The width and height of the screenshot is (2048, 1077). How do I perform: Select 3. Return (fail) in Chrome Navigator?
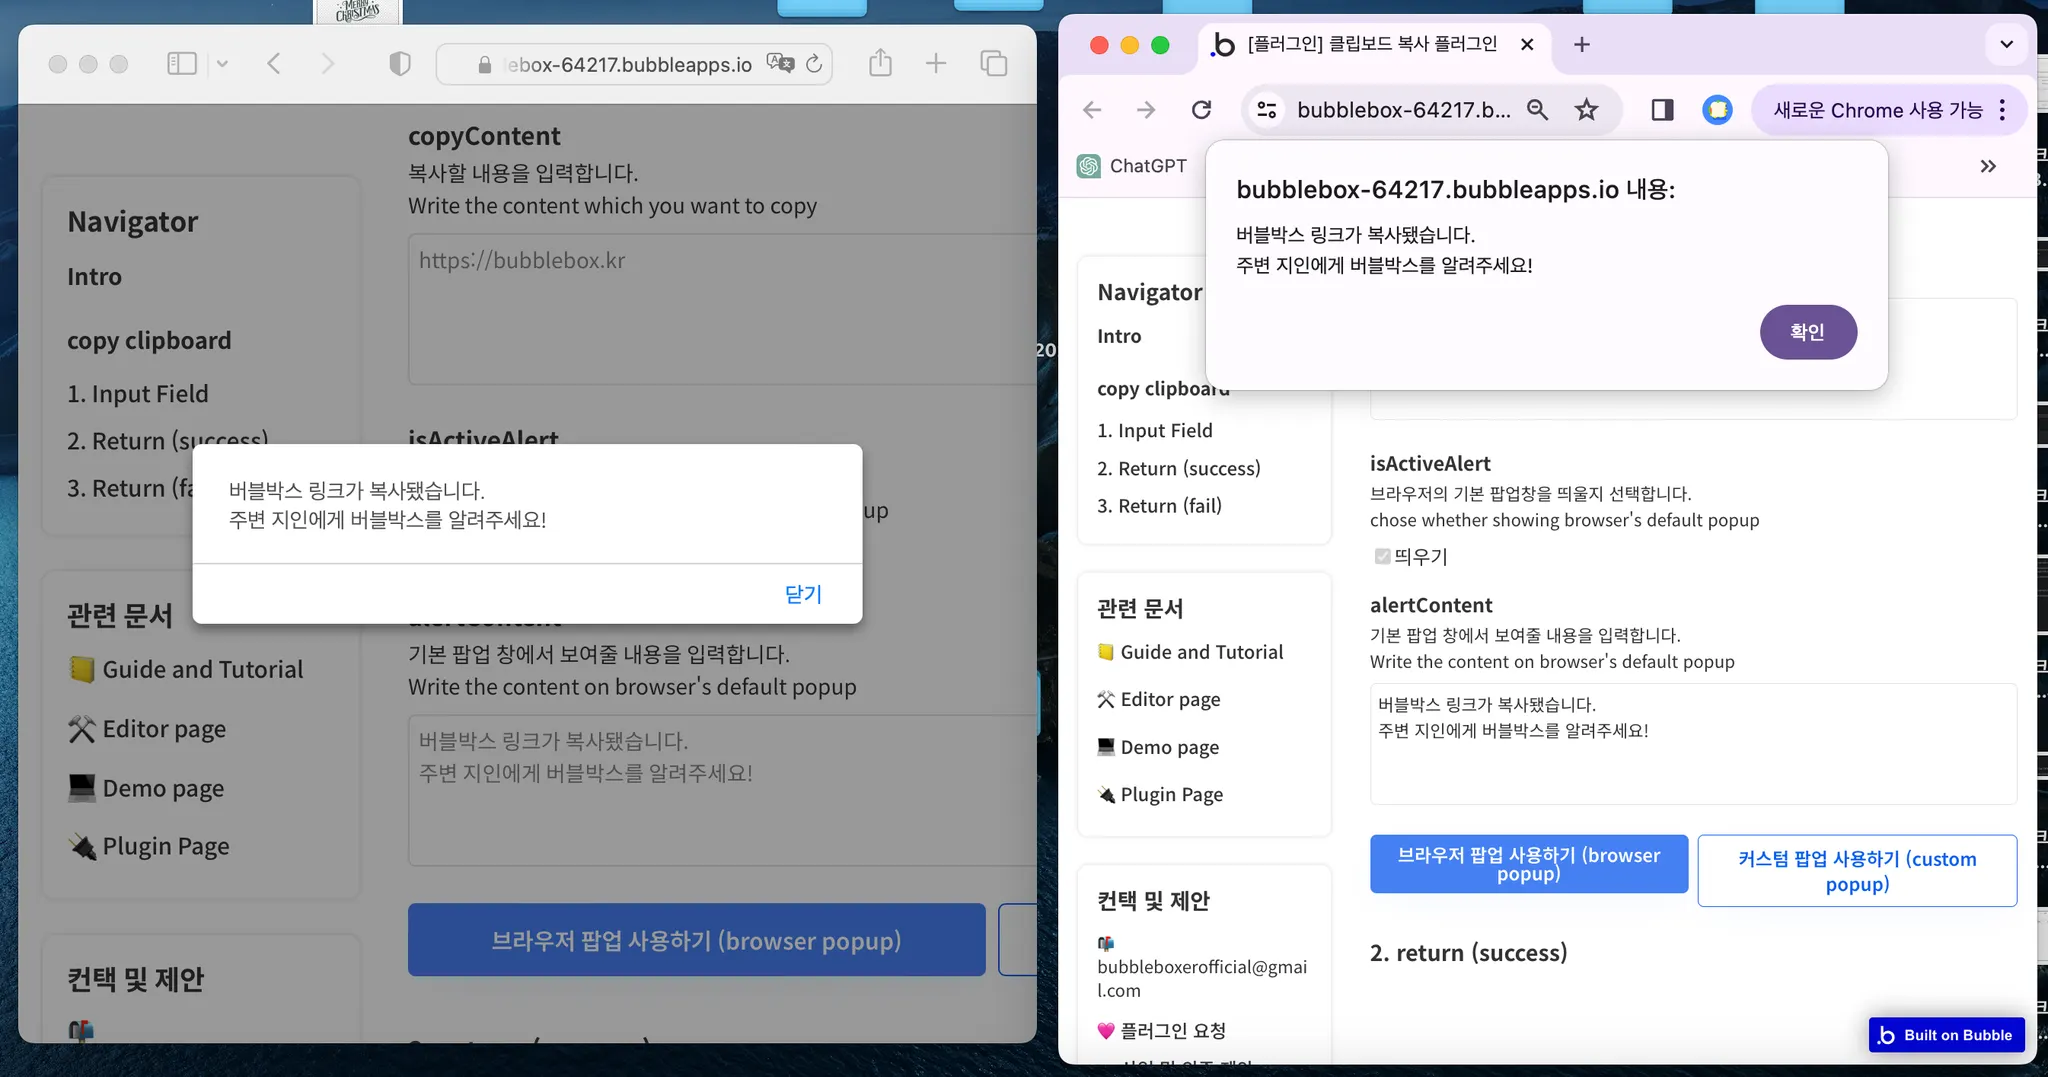(1160, 506)
